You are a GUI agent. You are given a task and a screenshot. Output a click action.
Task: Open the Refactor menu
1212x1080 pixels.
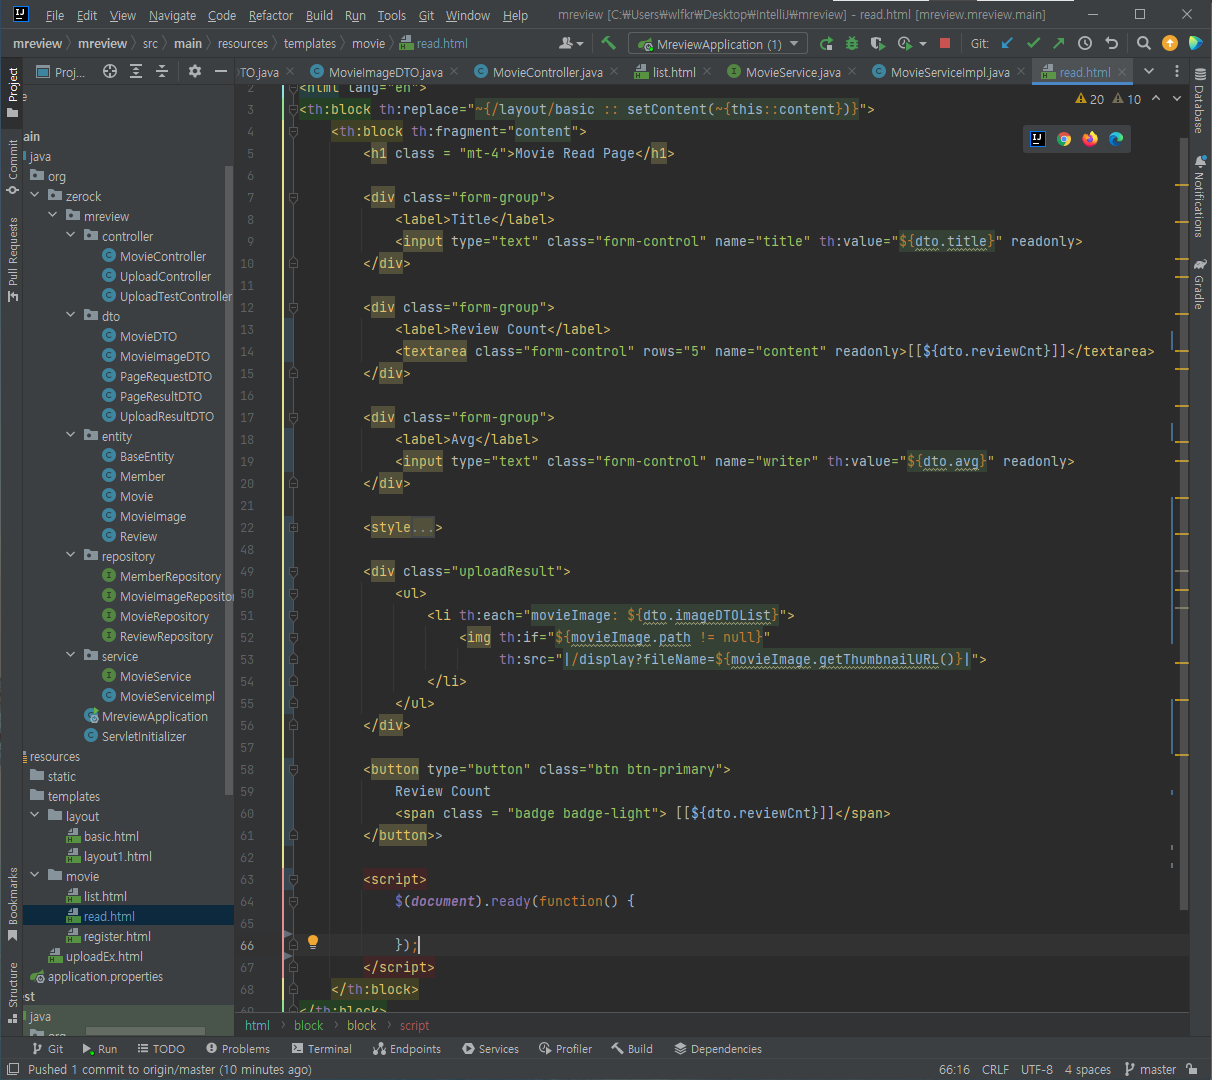(271, 15)
